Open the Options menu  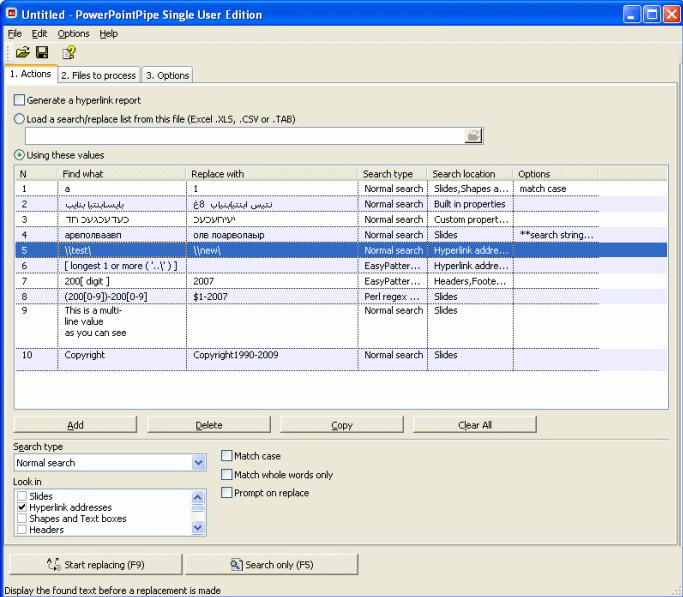pyautogui.click(x=73, y=34)
